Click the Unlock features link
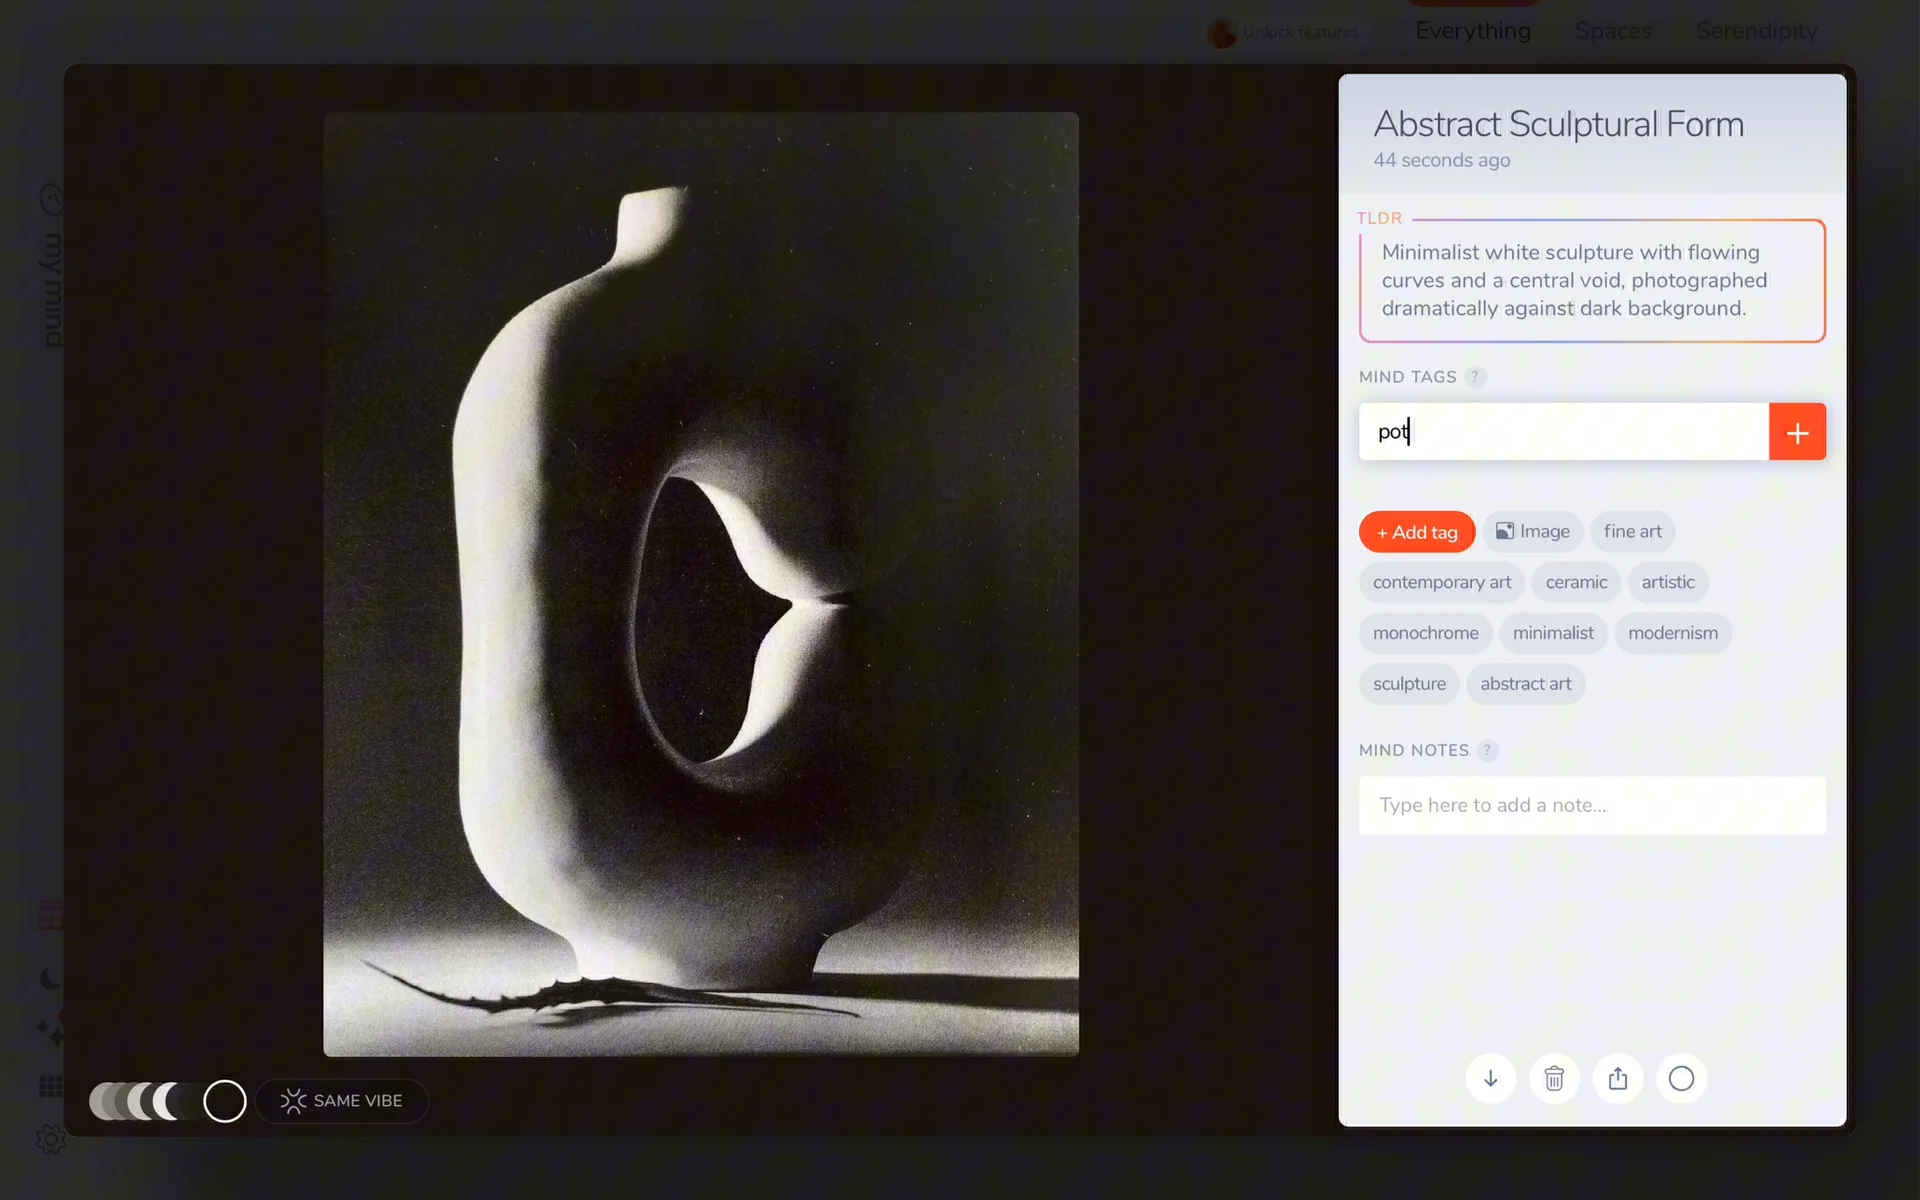Image resolution: width=1920 pixels, height=1200 pixels. click(x=1299, y=32)
